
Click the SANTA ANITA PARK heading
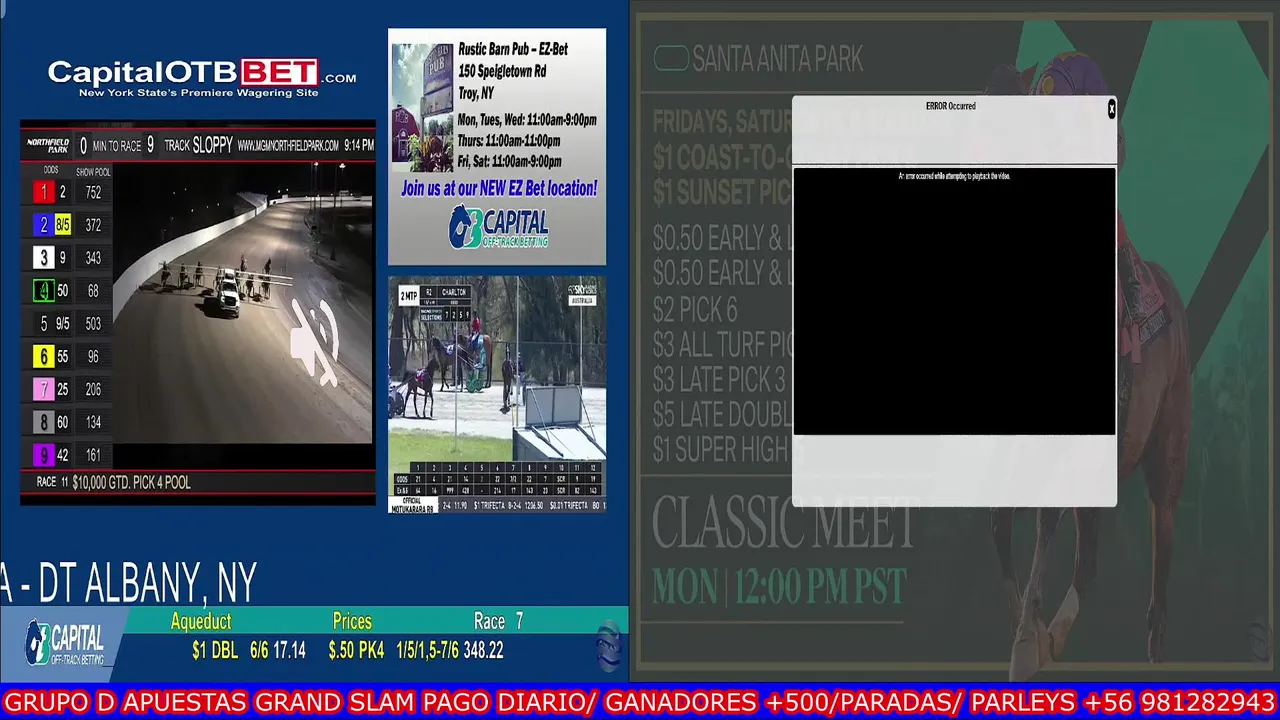778,59
